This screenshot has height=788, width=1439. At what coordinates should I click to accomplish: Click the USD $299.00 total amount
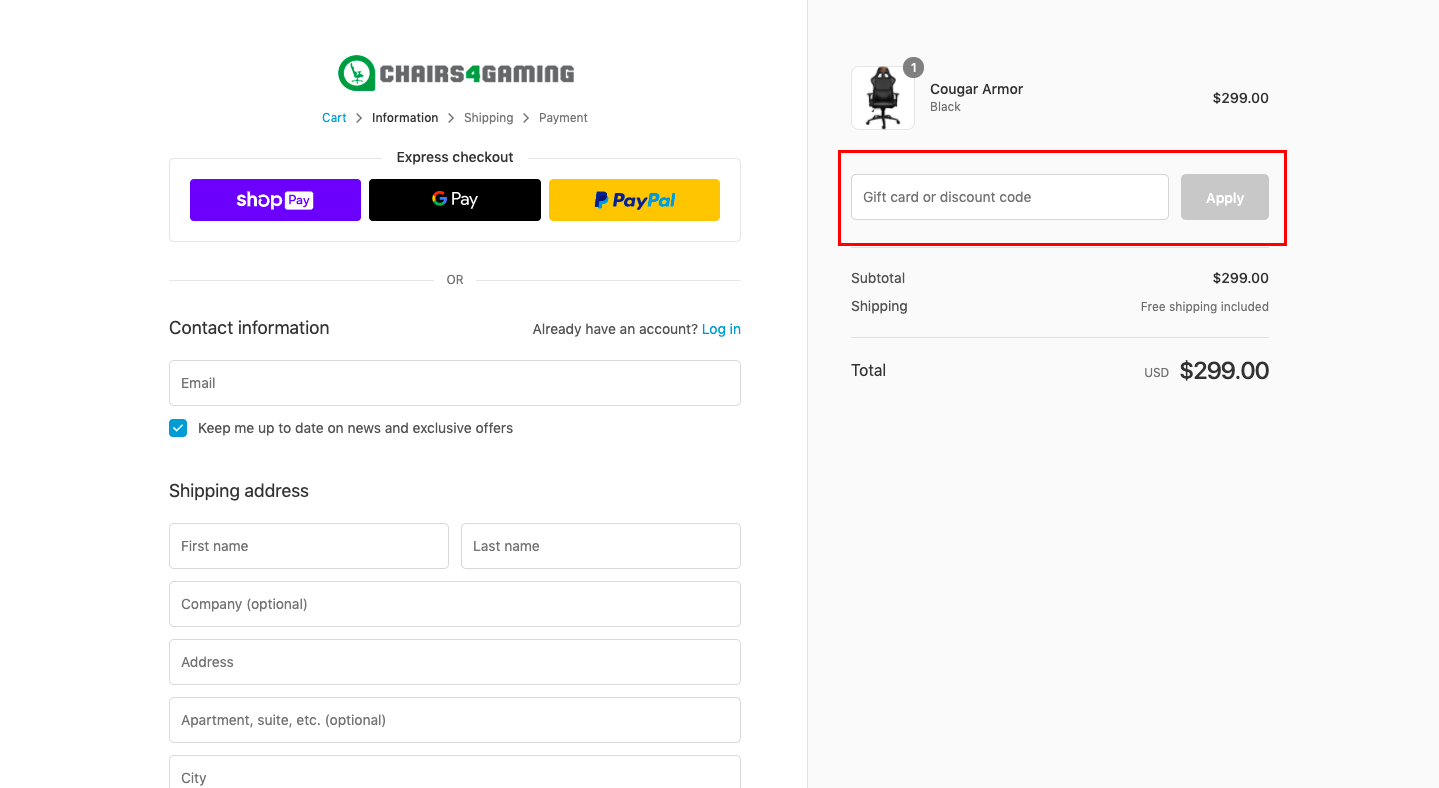pos(1207,371)
